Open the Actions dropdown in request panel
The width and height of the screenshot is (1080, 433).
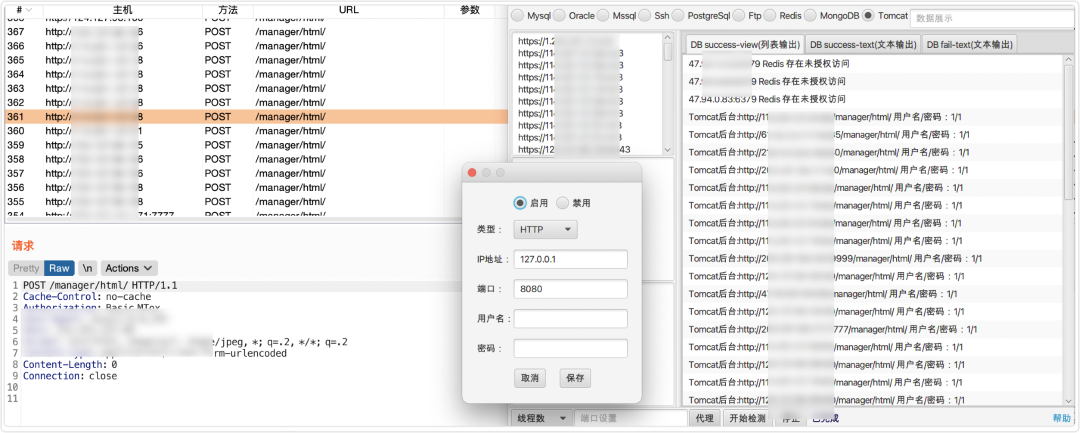pos(129,268)
